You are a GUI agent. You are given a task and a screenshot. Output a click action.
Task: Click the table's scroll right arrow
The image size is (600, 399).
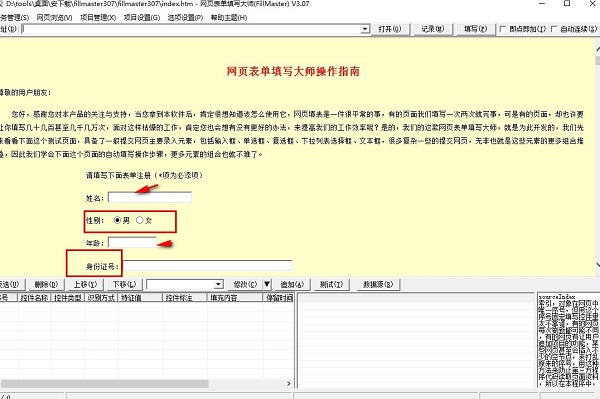click(x=289, y=383)
